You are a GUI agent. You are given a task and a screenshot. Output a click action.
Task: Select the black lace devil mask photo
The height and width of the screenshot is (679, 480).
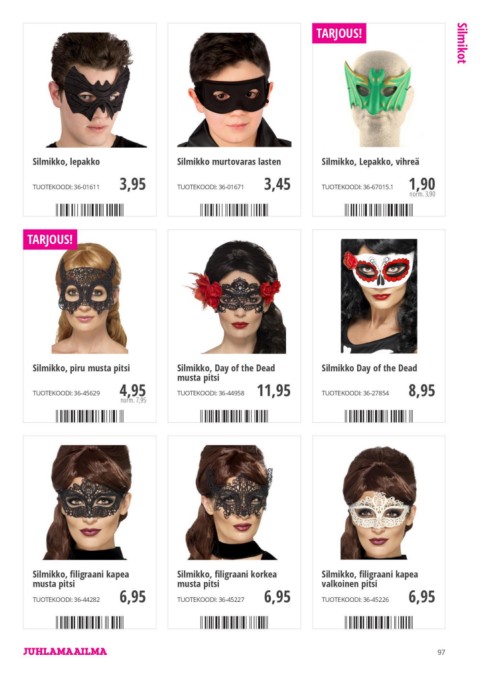coord(89,298)
